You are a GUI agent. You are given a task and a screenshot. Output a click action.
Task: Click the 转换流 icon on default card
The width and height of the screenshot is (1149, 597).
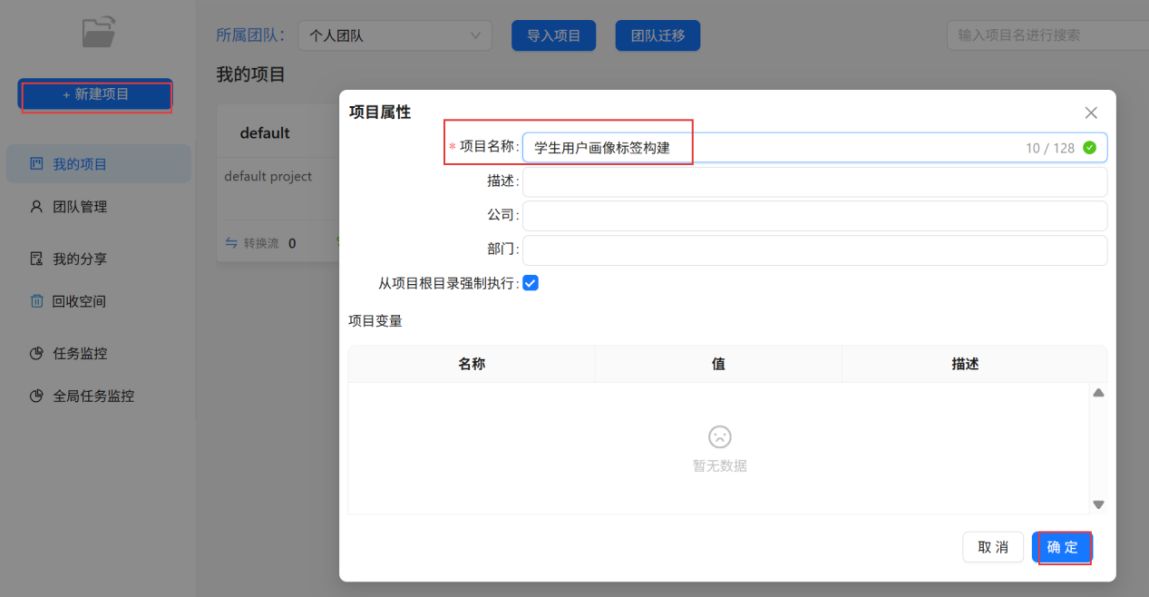click(x=232, y=243)
